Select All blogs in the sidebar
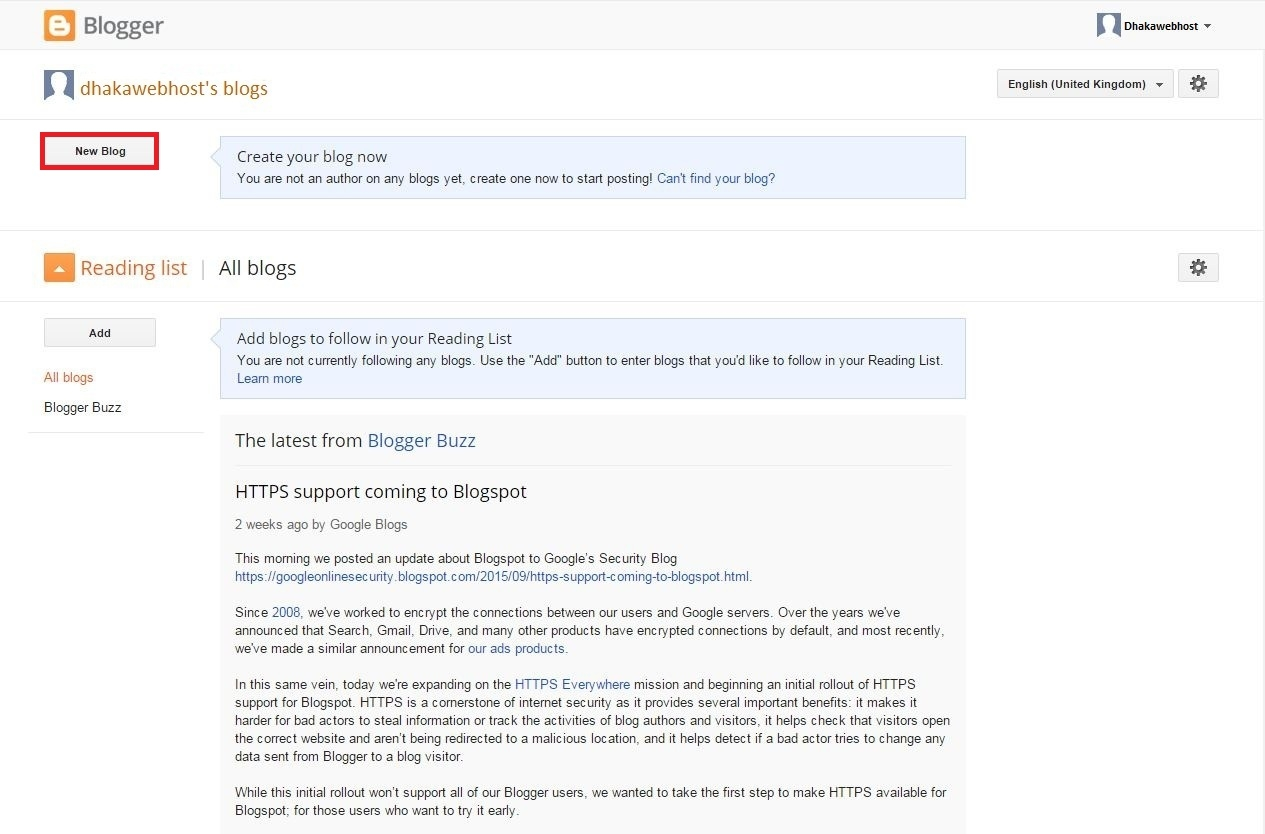This screenshot has height=834, width=1265. coord(68,378)
